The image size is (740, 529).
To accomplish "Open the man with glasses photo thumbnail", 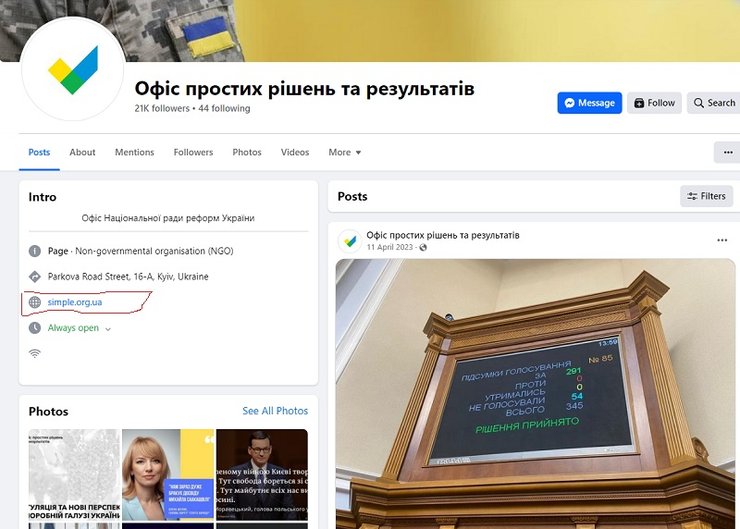I will [x=262, y=475].
